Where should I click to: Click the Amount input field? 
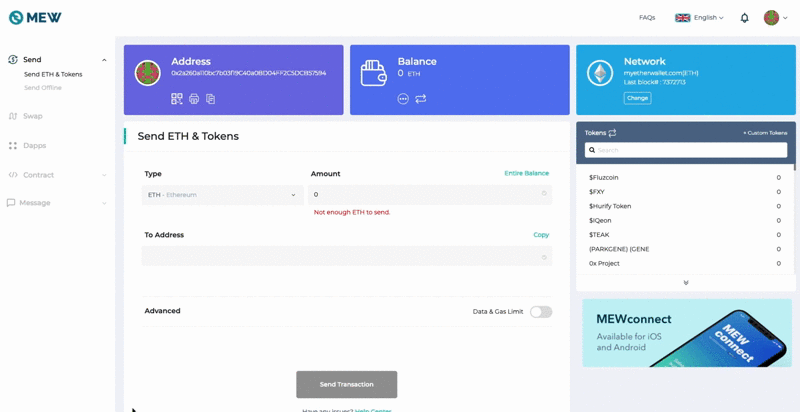point(430,195)
